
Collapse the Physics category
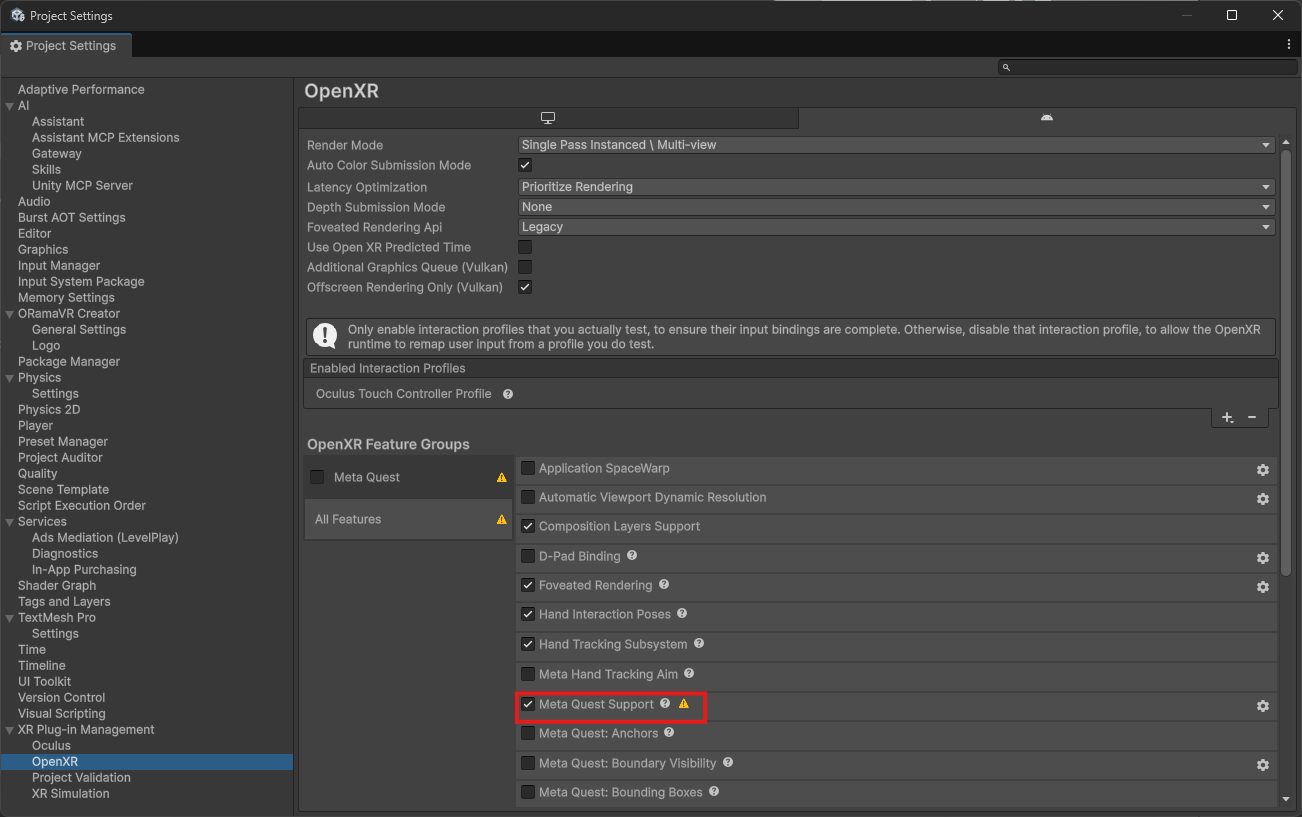(10, 378)
